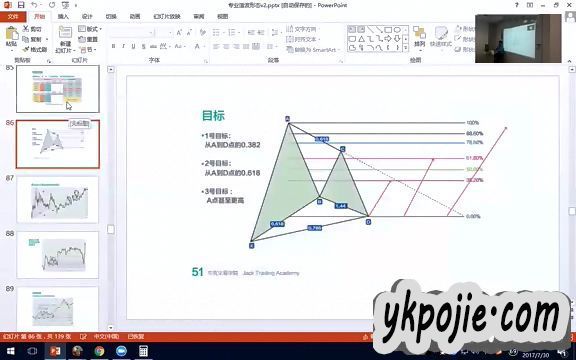Screen dimensions: 576x360
Task: Switch to the Insert (插入) ribbon tab
Action: coord(63,17)
